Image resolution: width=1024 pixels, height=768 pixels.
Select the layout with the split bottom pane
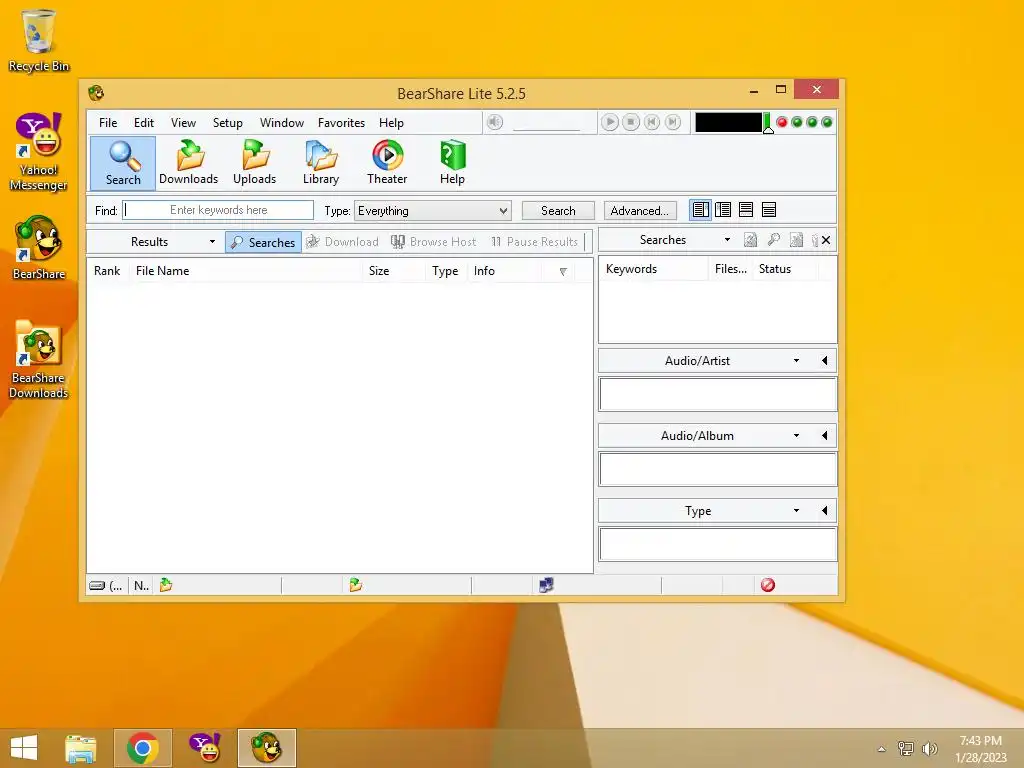pyautogui.click(x=746, y=210)
